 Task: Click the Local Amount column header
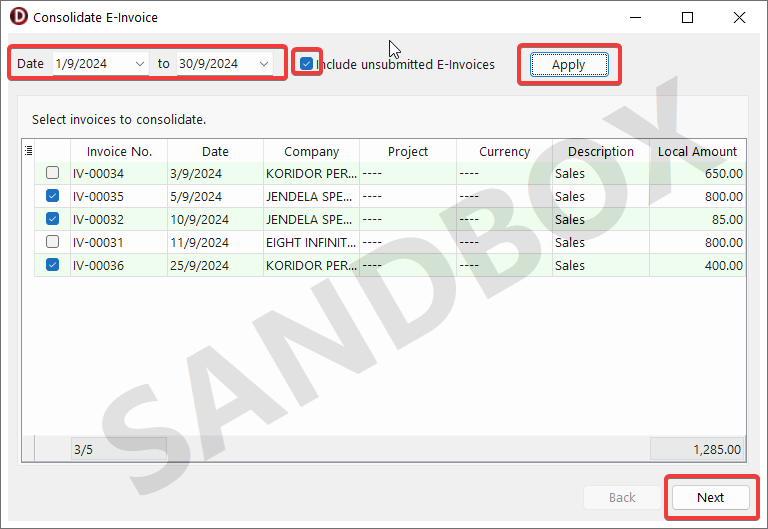(x=697, y=151)
